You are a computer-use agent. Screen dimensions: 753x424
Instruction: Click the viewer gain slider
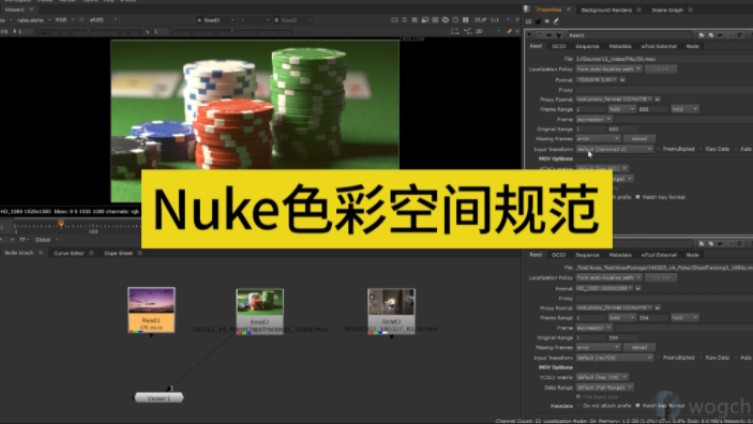(86, 32)
